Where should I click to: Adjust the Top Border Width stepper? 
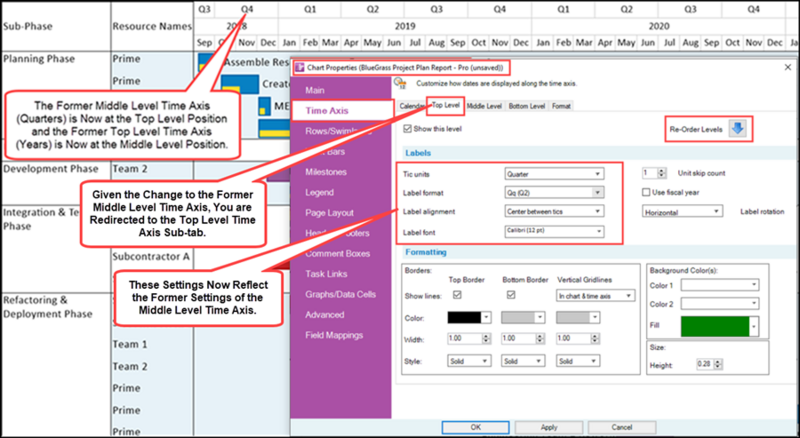(486, 338)
